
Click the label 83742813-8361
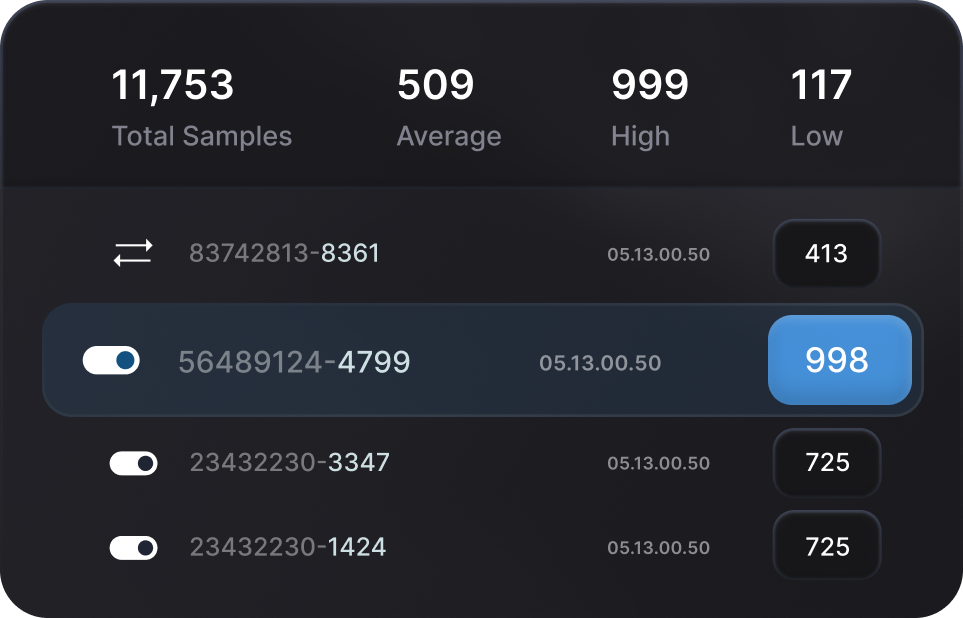pyautogui.click(x=284, y=253)
